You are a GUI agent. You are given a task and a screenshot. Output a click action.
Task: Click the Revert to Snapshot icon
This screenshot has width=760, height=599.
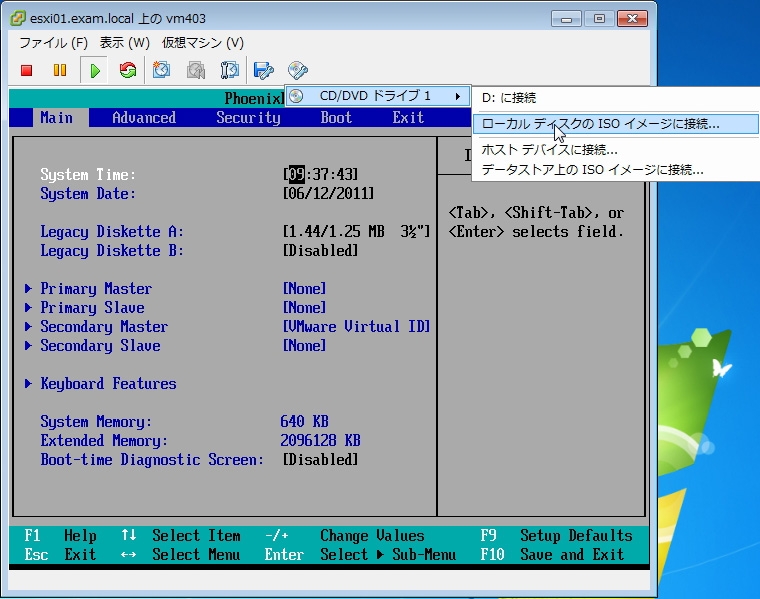tap(196, 71)
